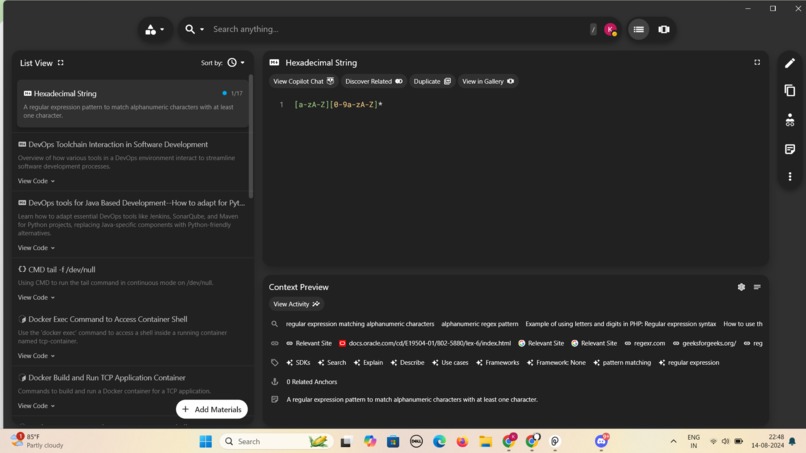Open the user profile avatar
The width and height of the screenshot is (806, 453).
pos(610,30)
